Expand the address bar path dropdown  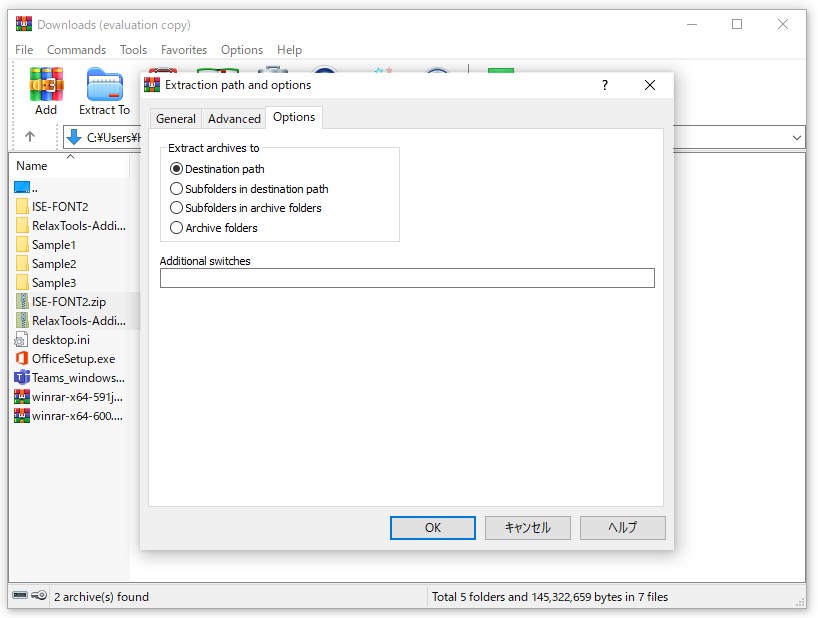[796, 138]
